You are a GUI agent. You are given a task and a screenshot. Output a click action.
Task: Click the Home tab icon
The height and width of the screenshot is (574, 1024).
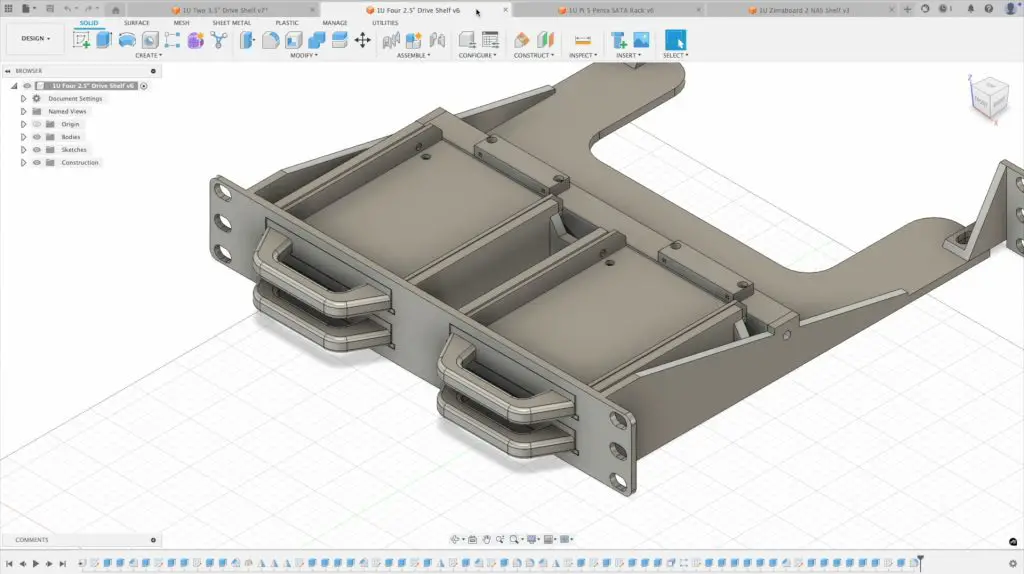115,10
